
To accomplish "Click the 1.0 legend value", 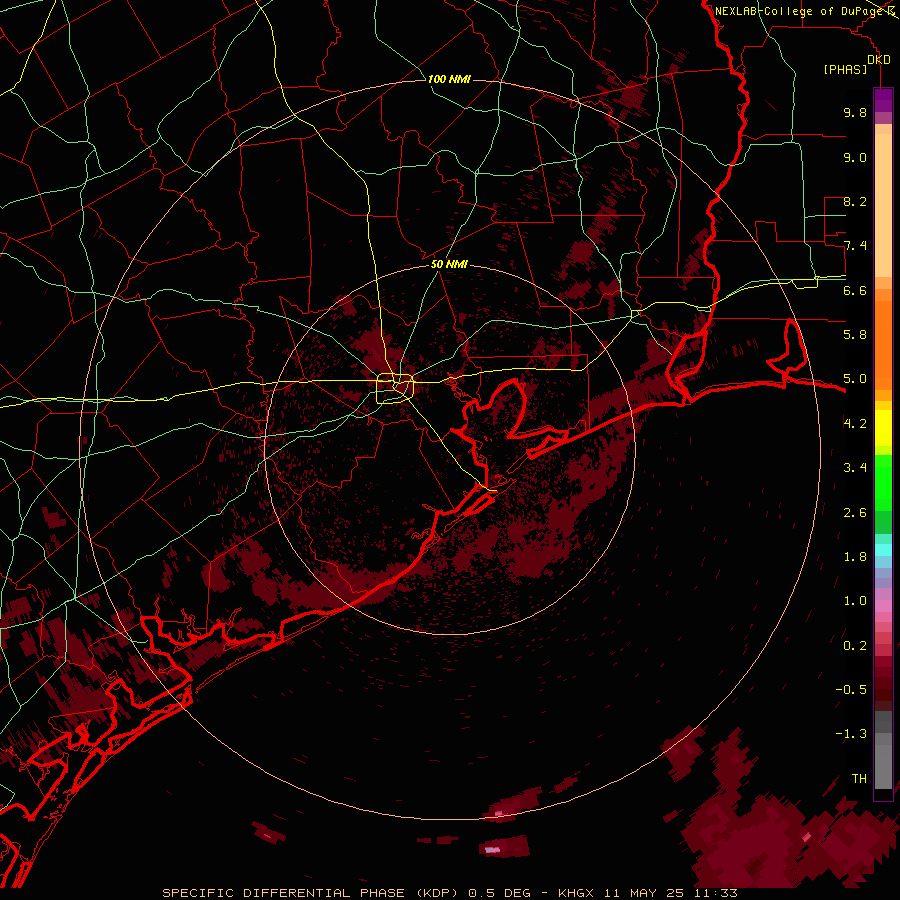I will coord(855,601).
